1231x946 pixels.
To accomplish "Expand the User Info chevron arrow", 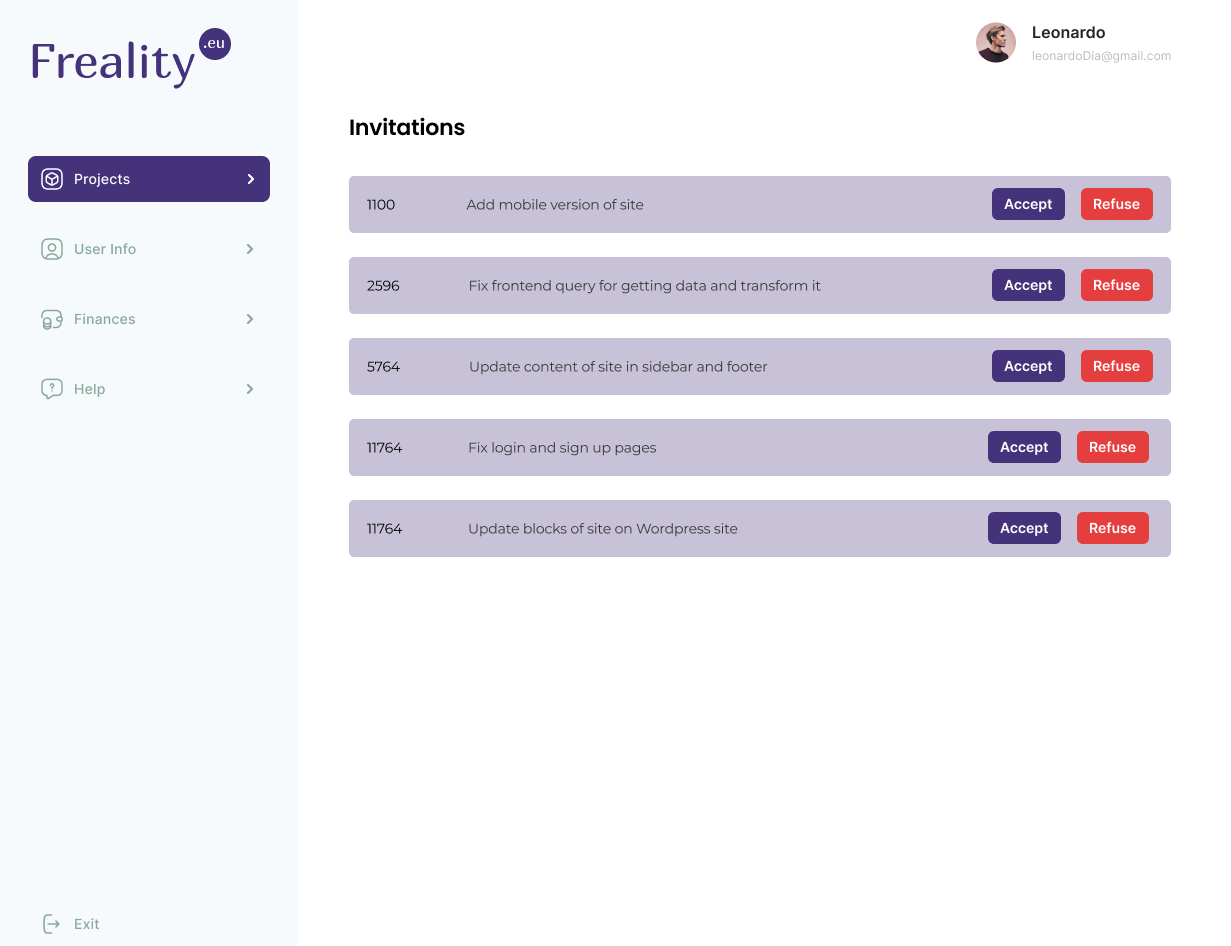I will 250,249.
